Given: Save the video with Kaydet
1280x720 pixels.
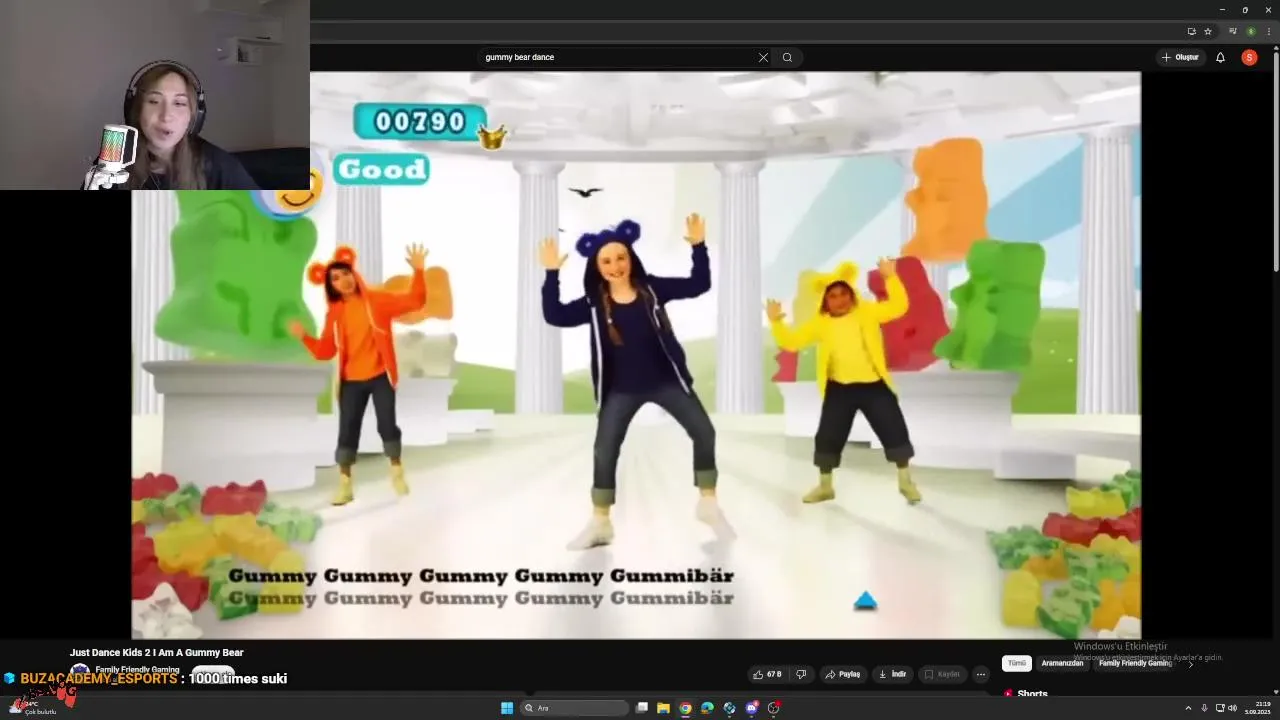Looking at the screenshot, I should (x=942, y=674).
